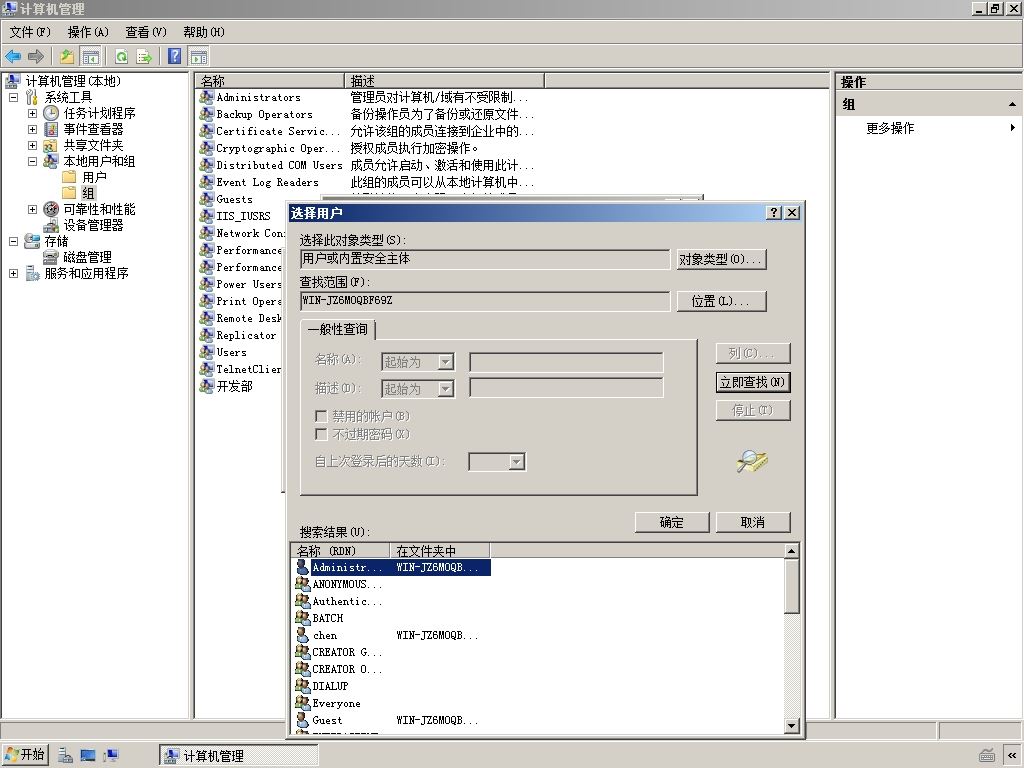This screenshot has width=1024, height=768.
Task: Select the 用户 folder in tree
Action: coord(94,177)
